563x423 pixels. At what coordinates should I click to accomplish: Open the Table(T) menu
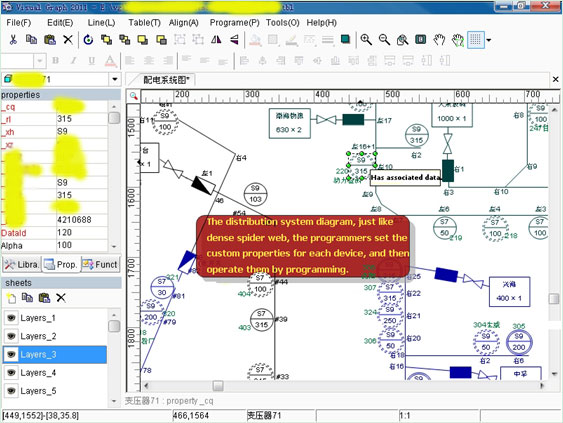point(144,23)
